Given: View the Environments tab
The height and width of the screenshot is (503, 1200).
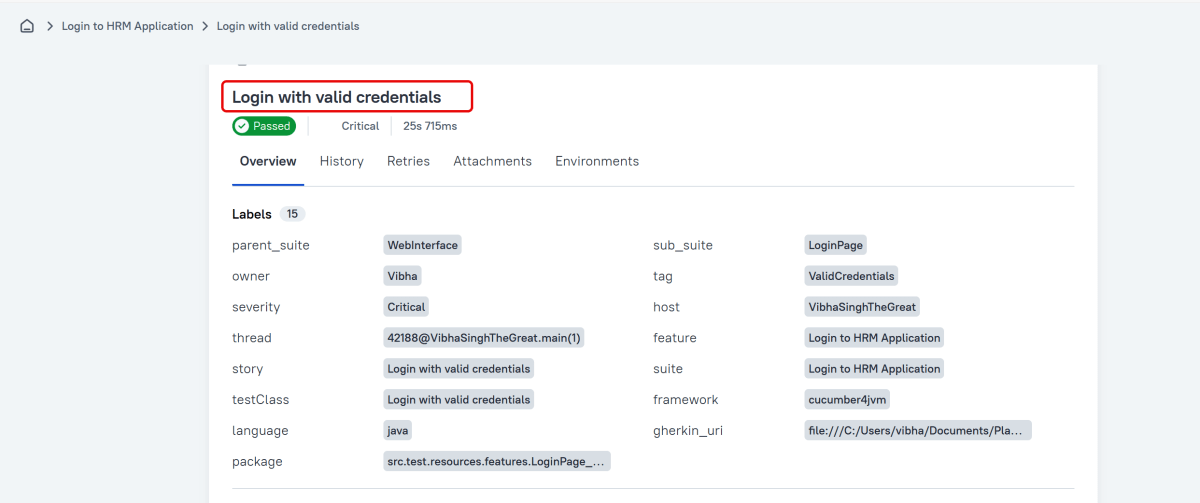Looking at the screenshot, I should (597, 161).
